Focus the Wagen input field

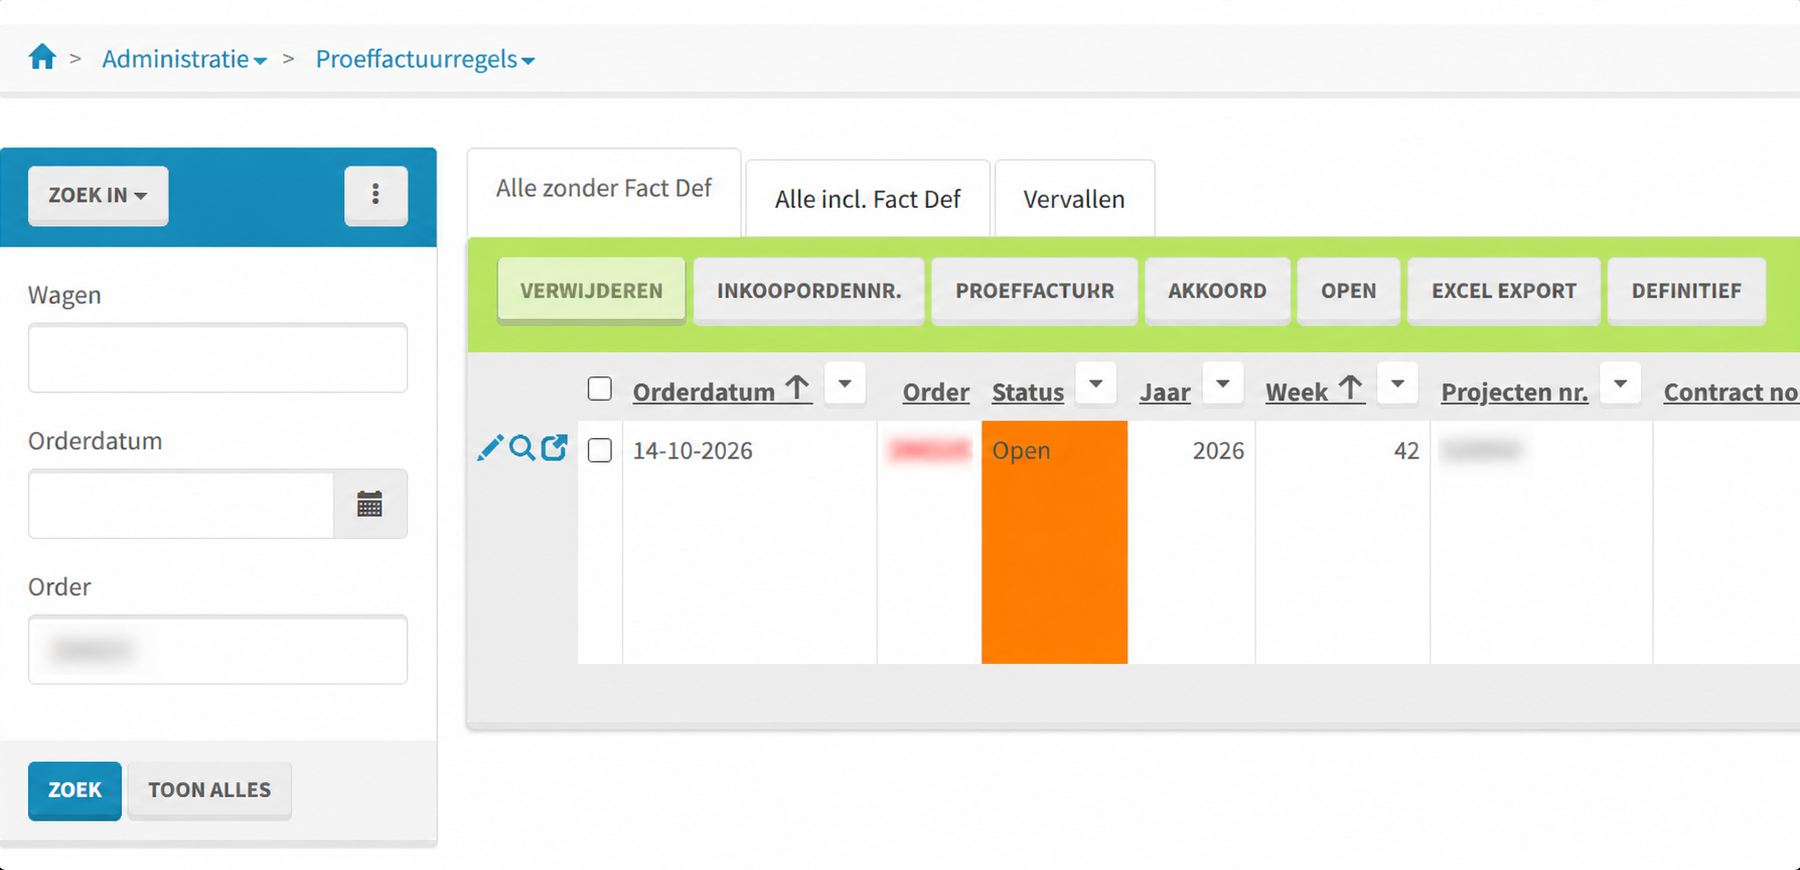[218, 358]
